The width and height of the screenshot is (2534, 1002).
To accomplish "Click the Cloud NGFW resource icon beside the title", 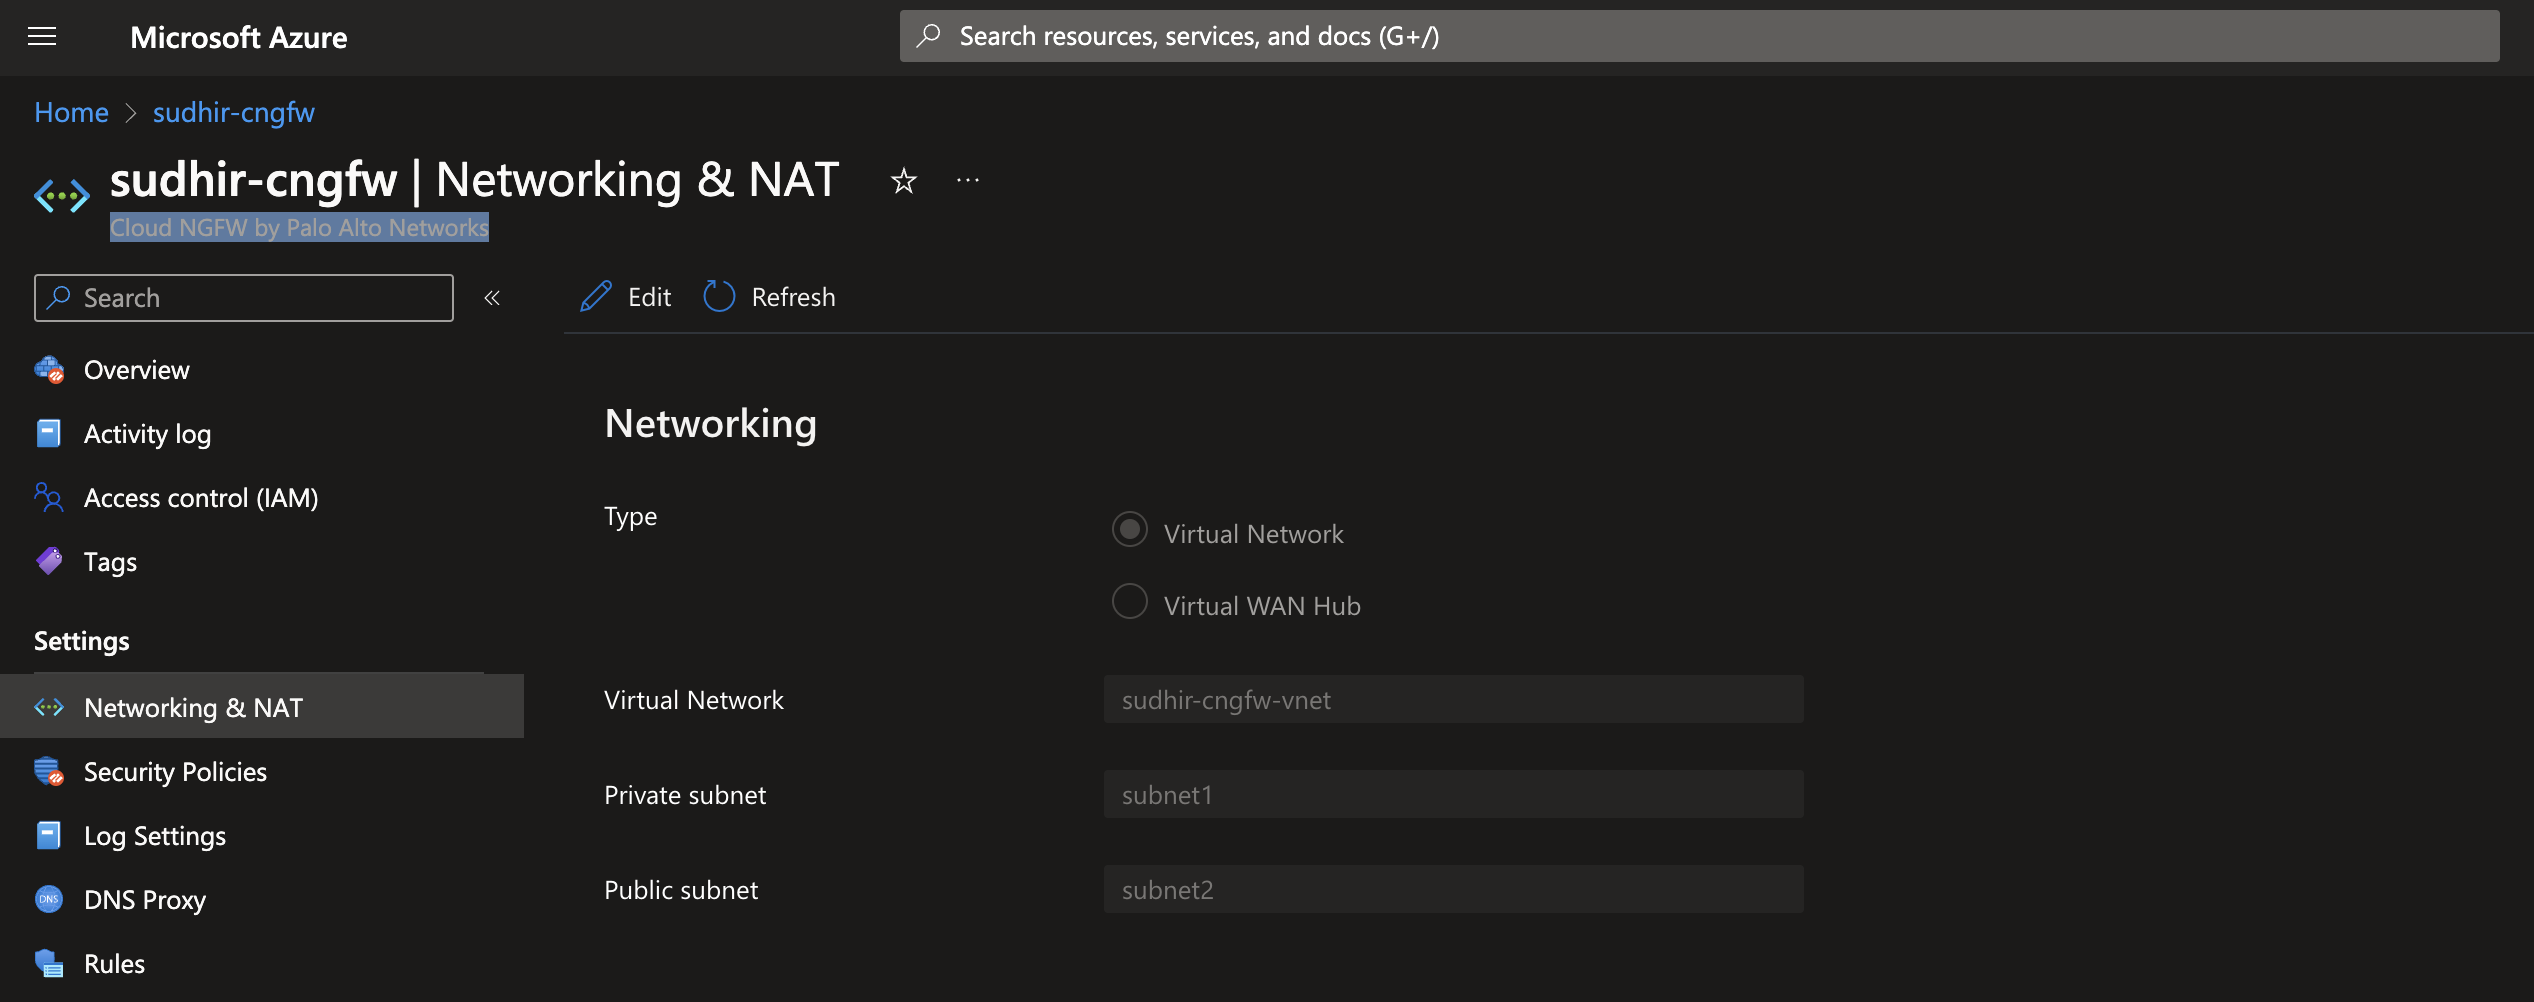I will (x=62, y=194).
